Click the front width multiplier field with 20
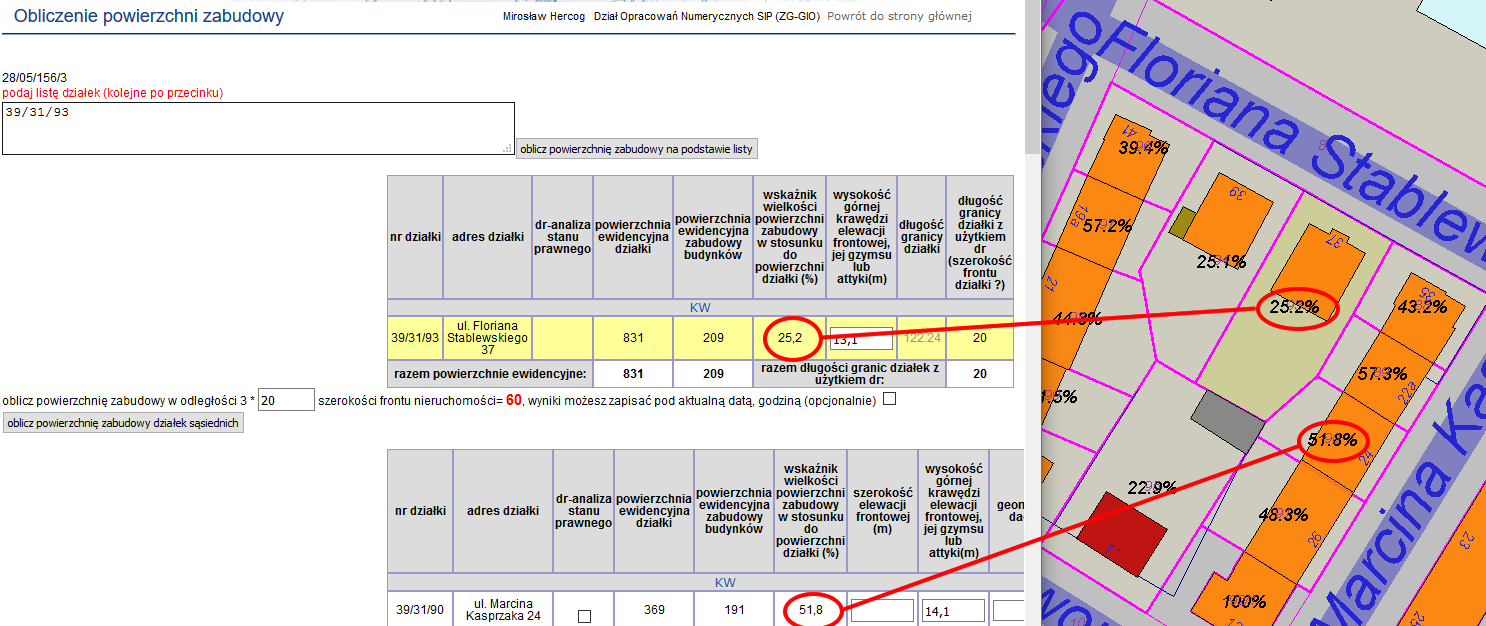 coord(286,400)
